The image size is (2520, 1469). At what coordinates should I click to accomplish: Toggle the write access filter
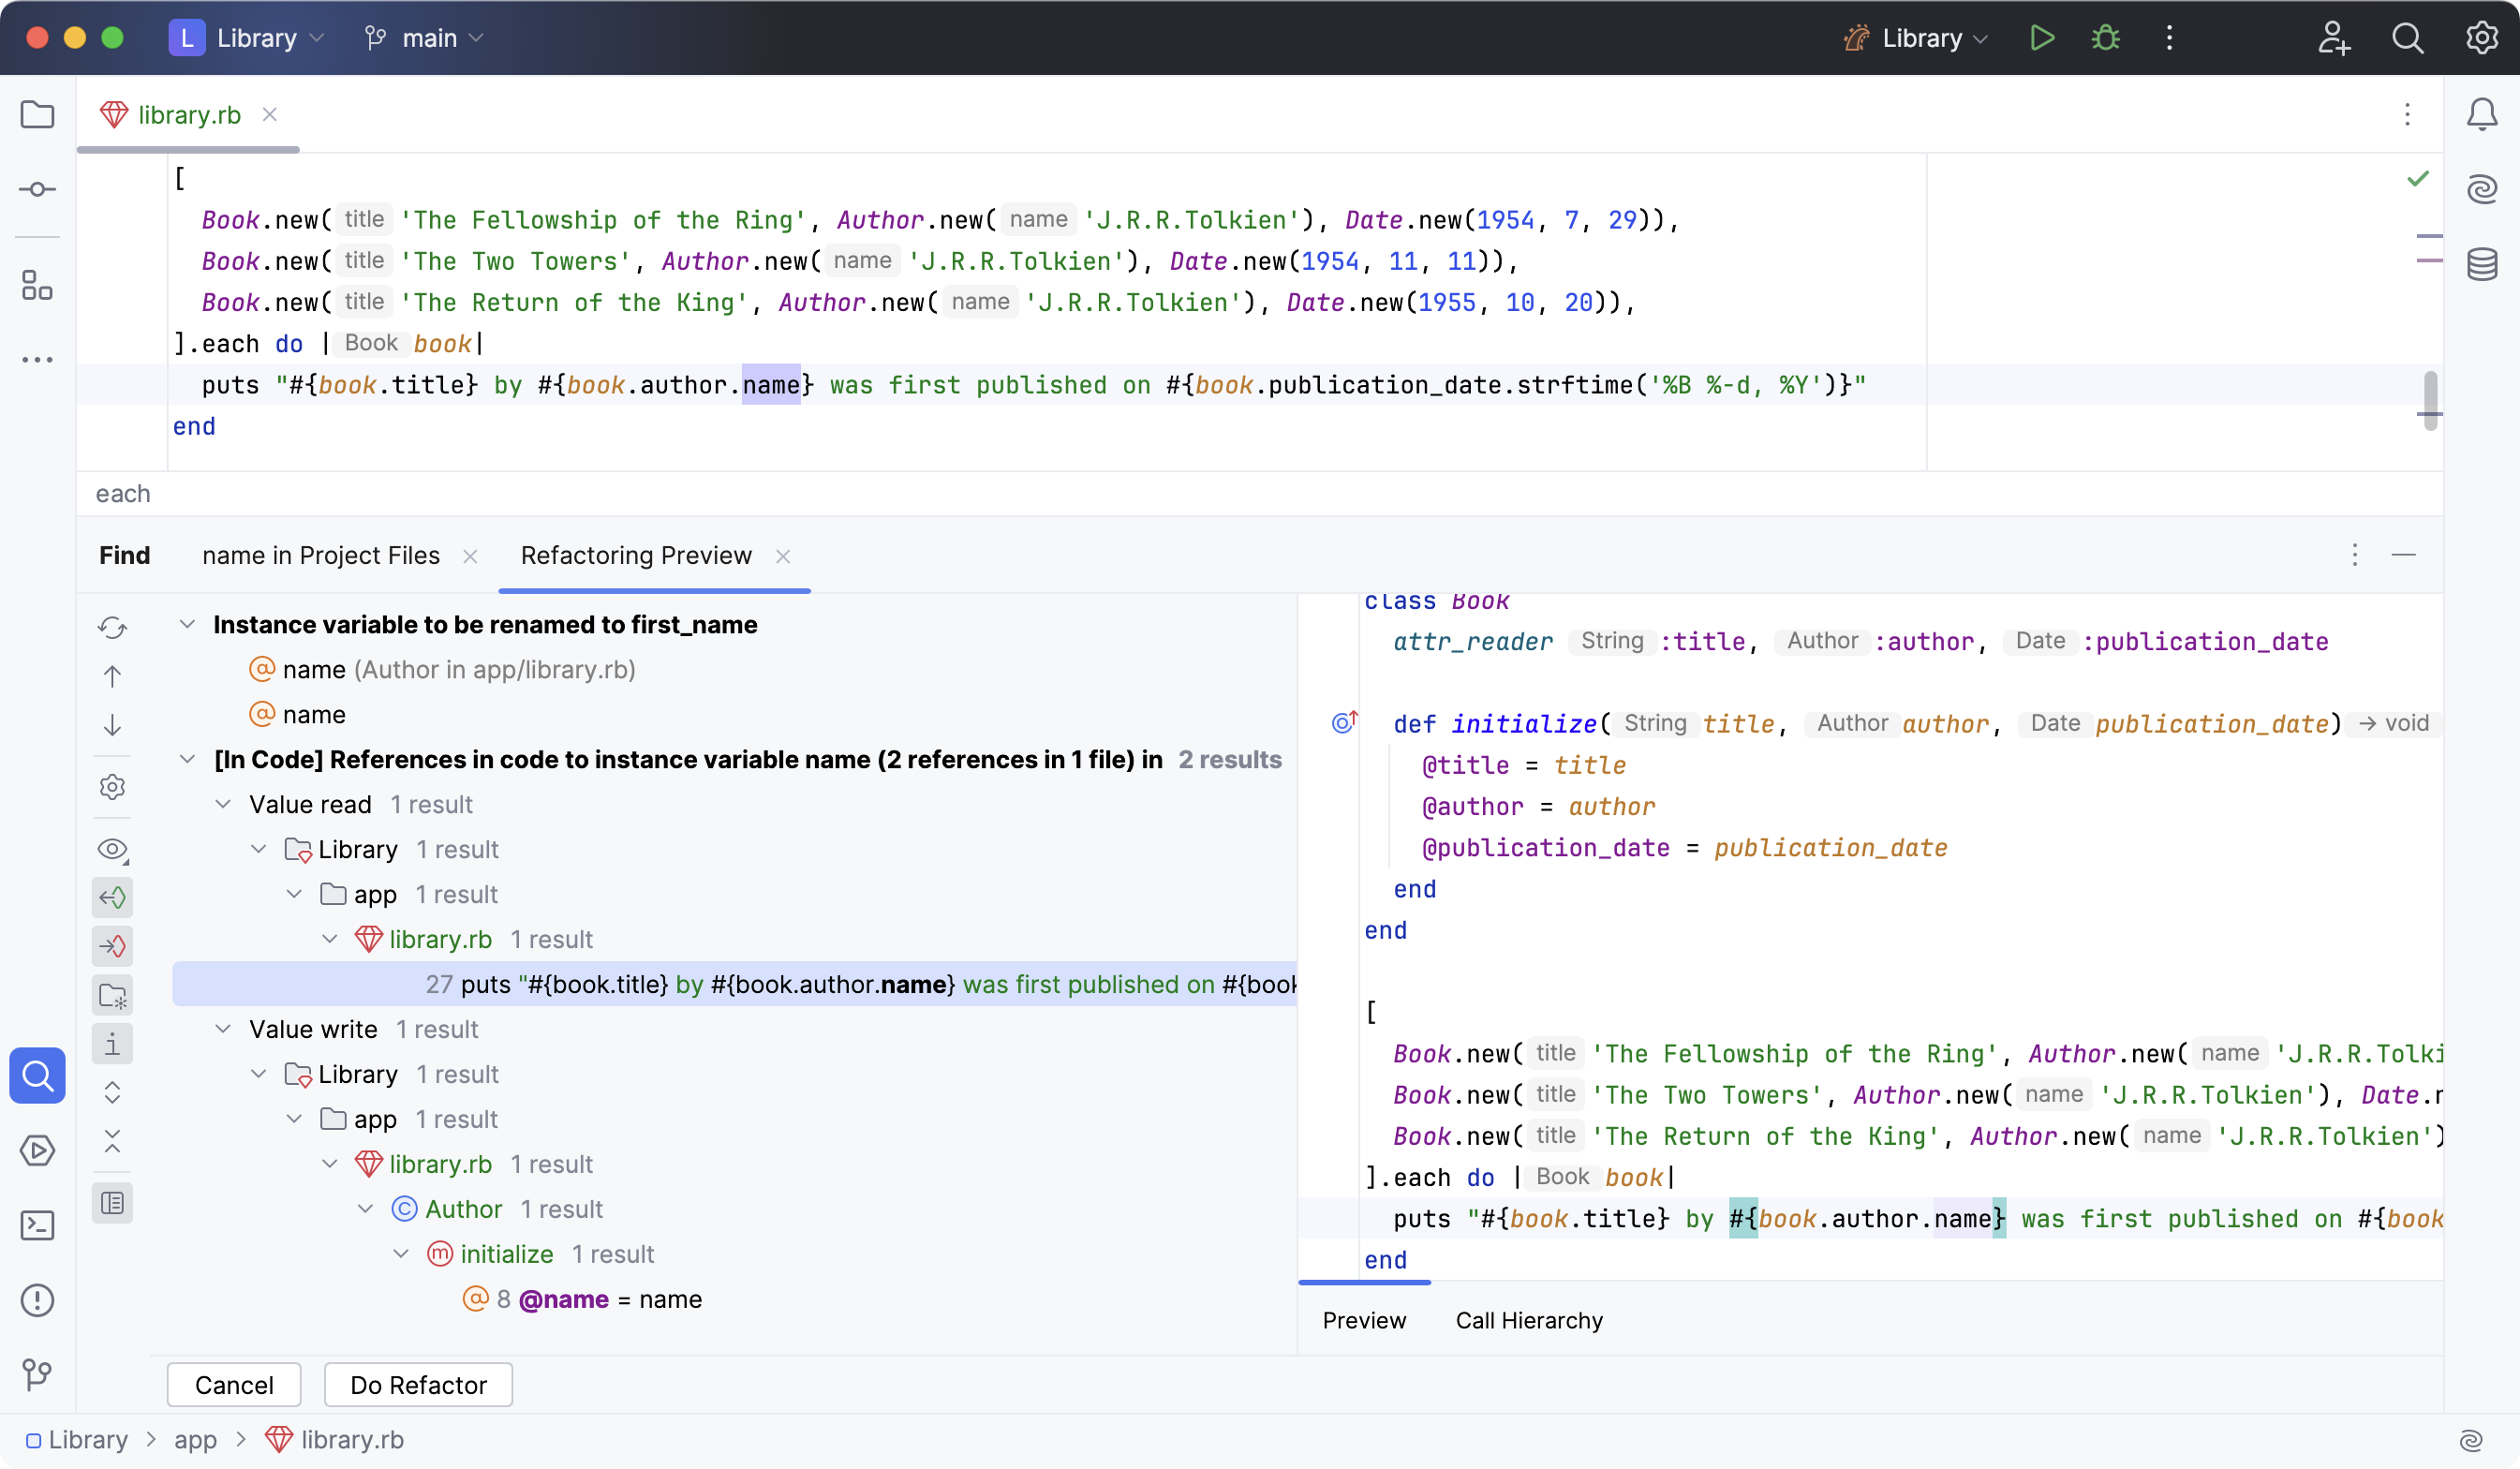112,945
